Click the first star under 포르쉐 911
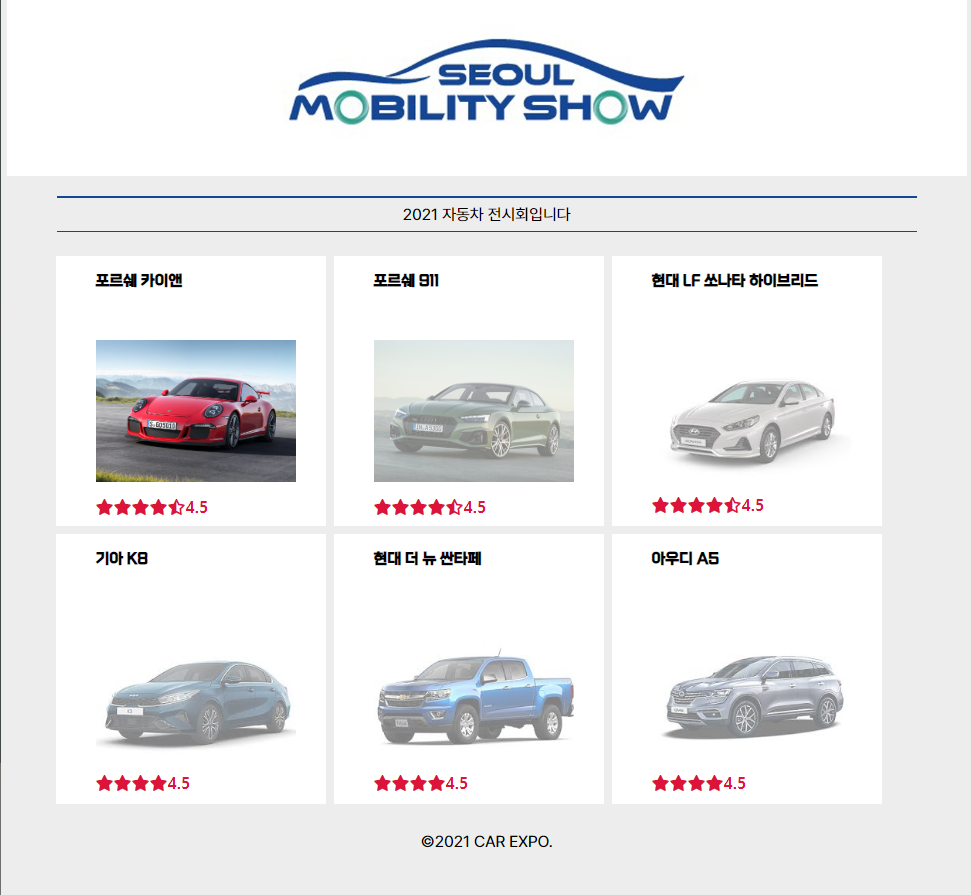Viewport: 971px width, 895px height. 383,508
